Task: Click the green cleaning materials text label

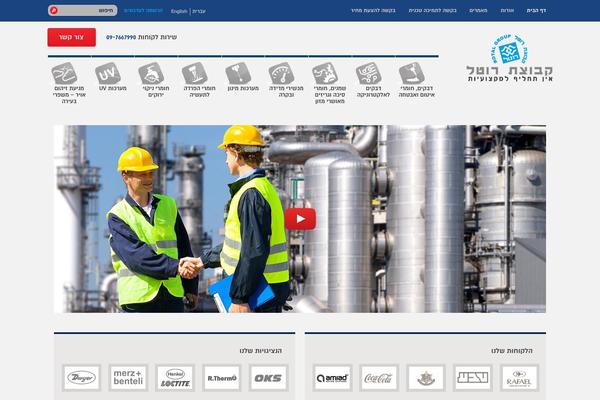Action: pos(156,91)
